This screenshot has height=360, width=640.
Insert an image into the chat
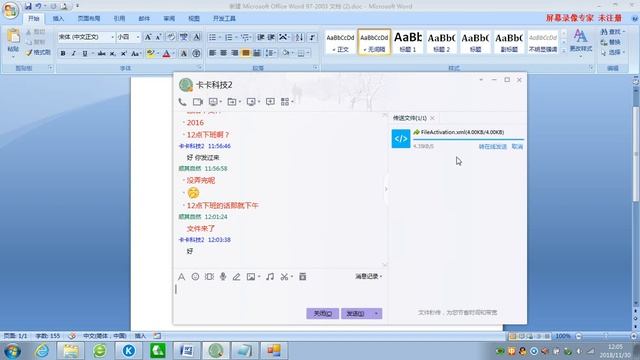[x=251, y=277]
